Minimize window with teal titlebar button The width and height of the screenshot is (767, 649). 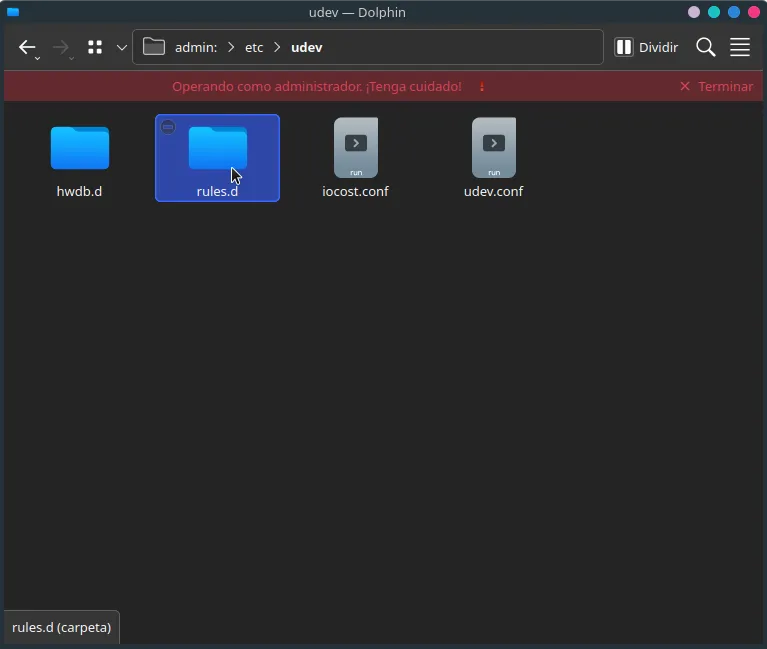click(714, 12)
